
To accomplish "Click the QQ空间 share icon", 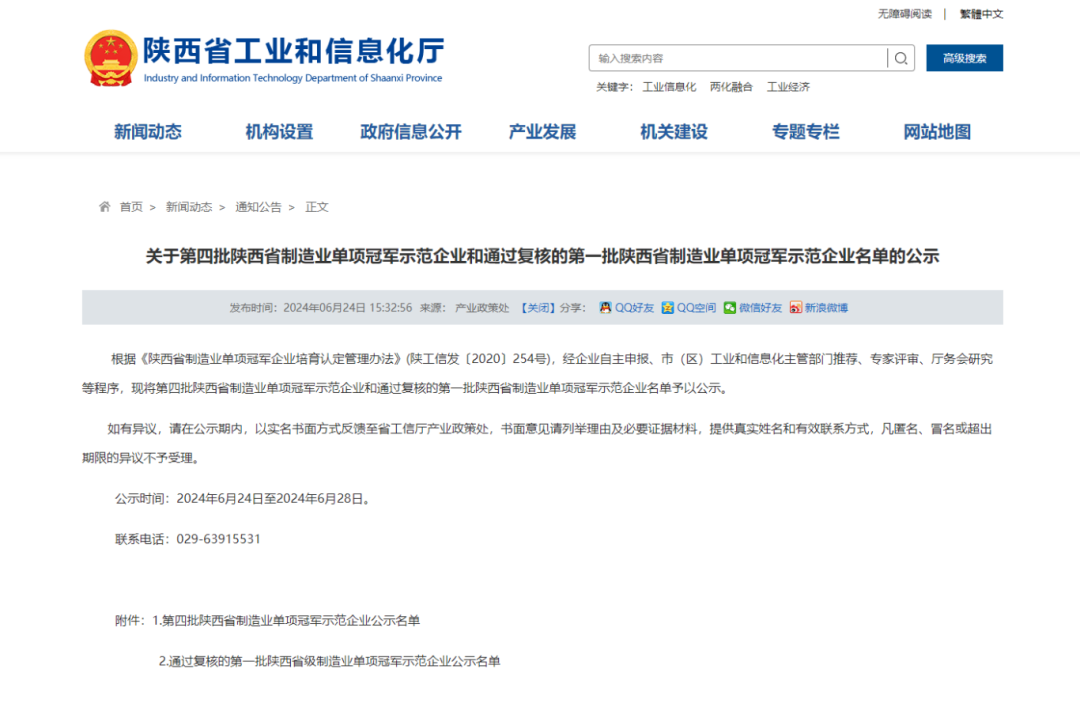I will 668,308.
